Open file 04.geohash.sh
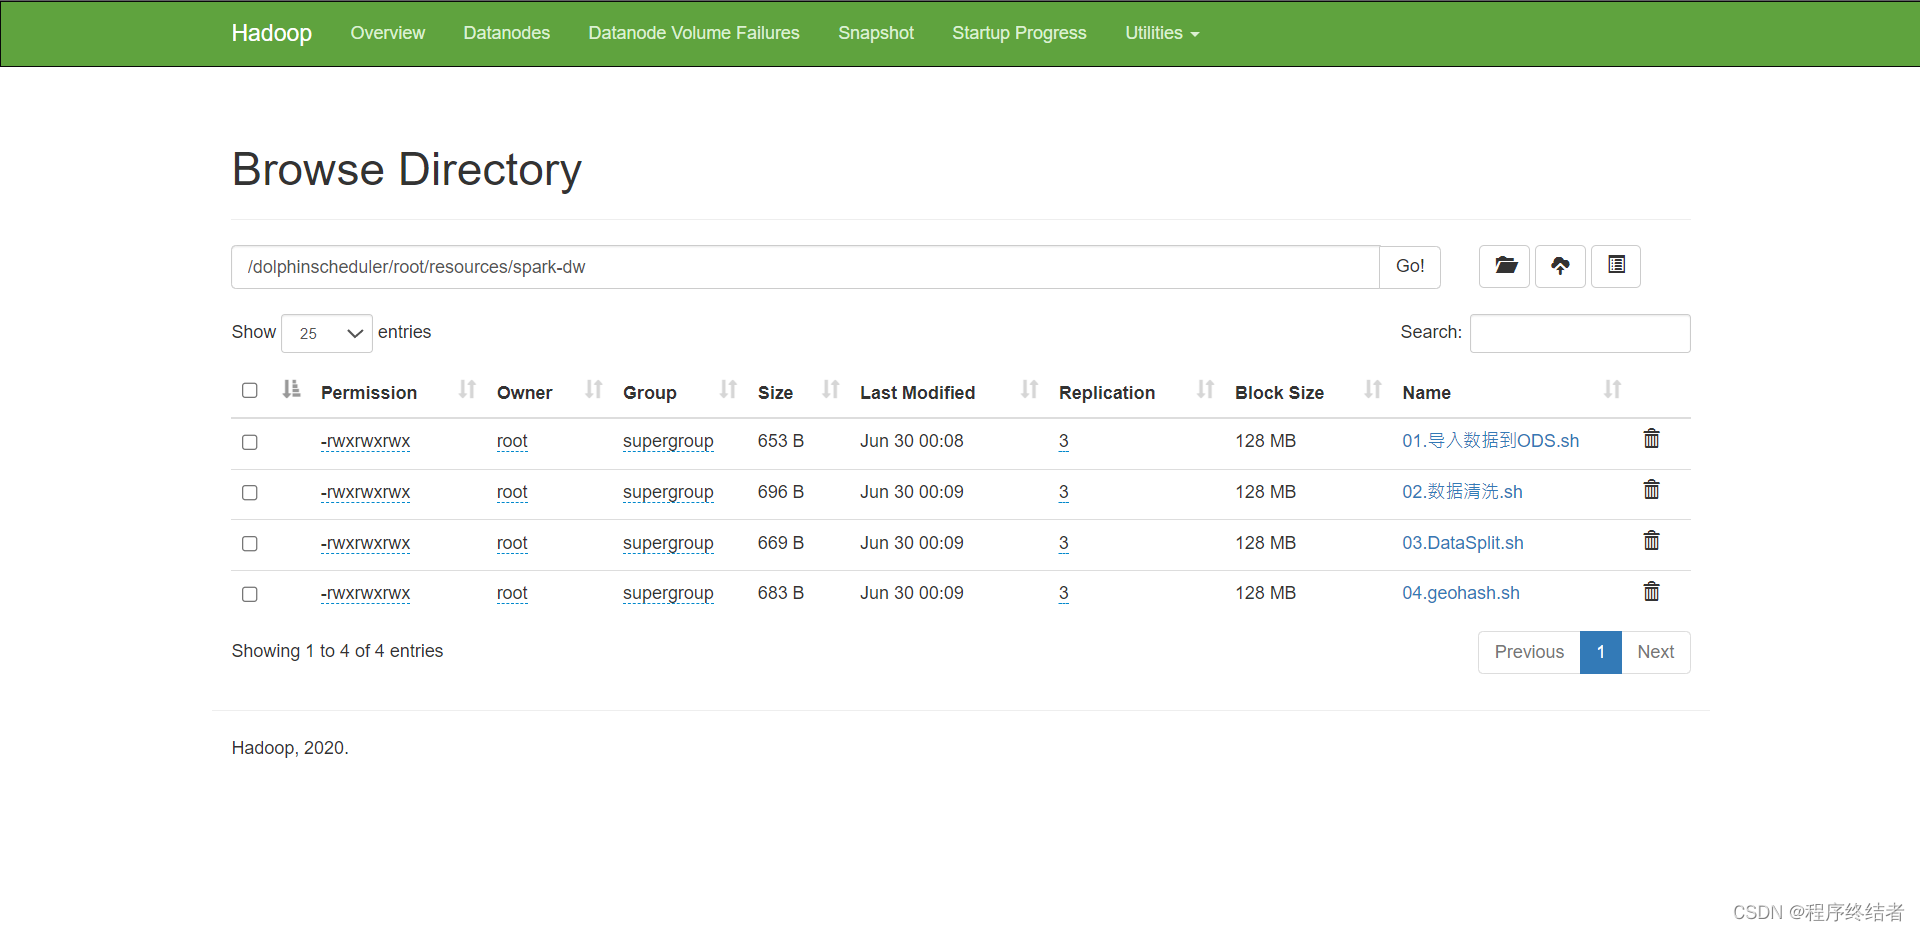1920x931 pixels. point(1460,593)
